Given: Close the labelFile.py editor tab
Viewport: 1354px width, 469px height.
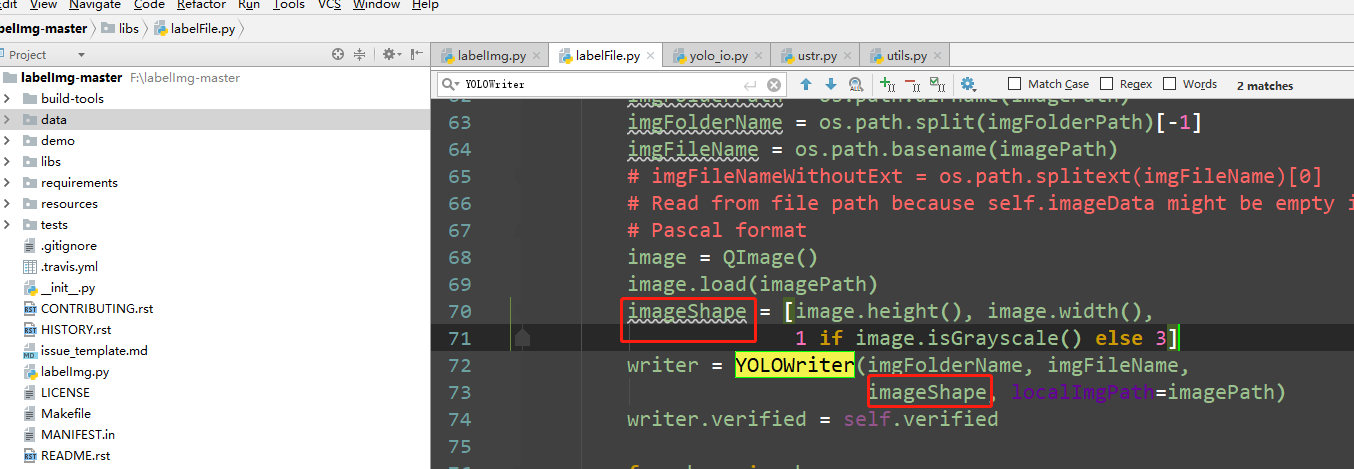Looking at the screenshot, I should click(x=651, y=57).
